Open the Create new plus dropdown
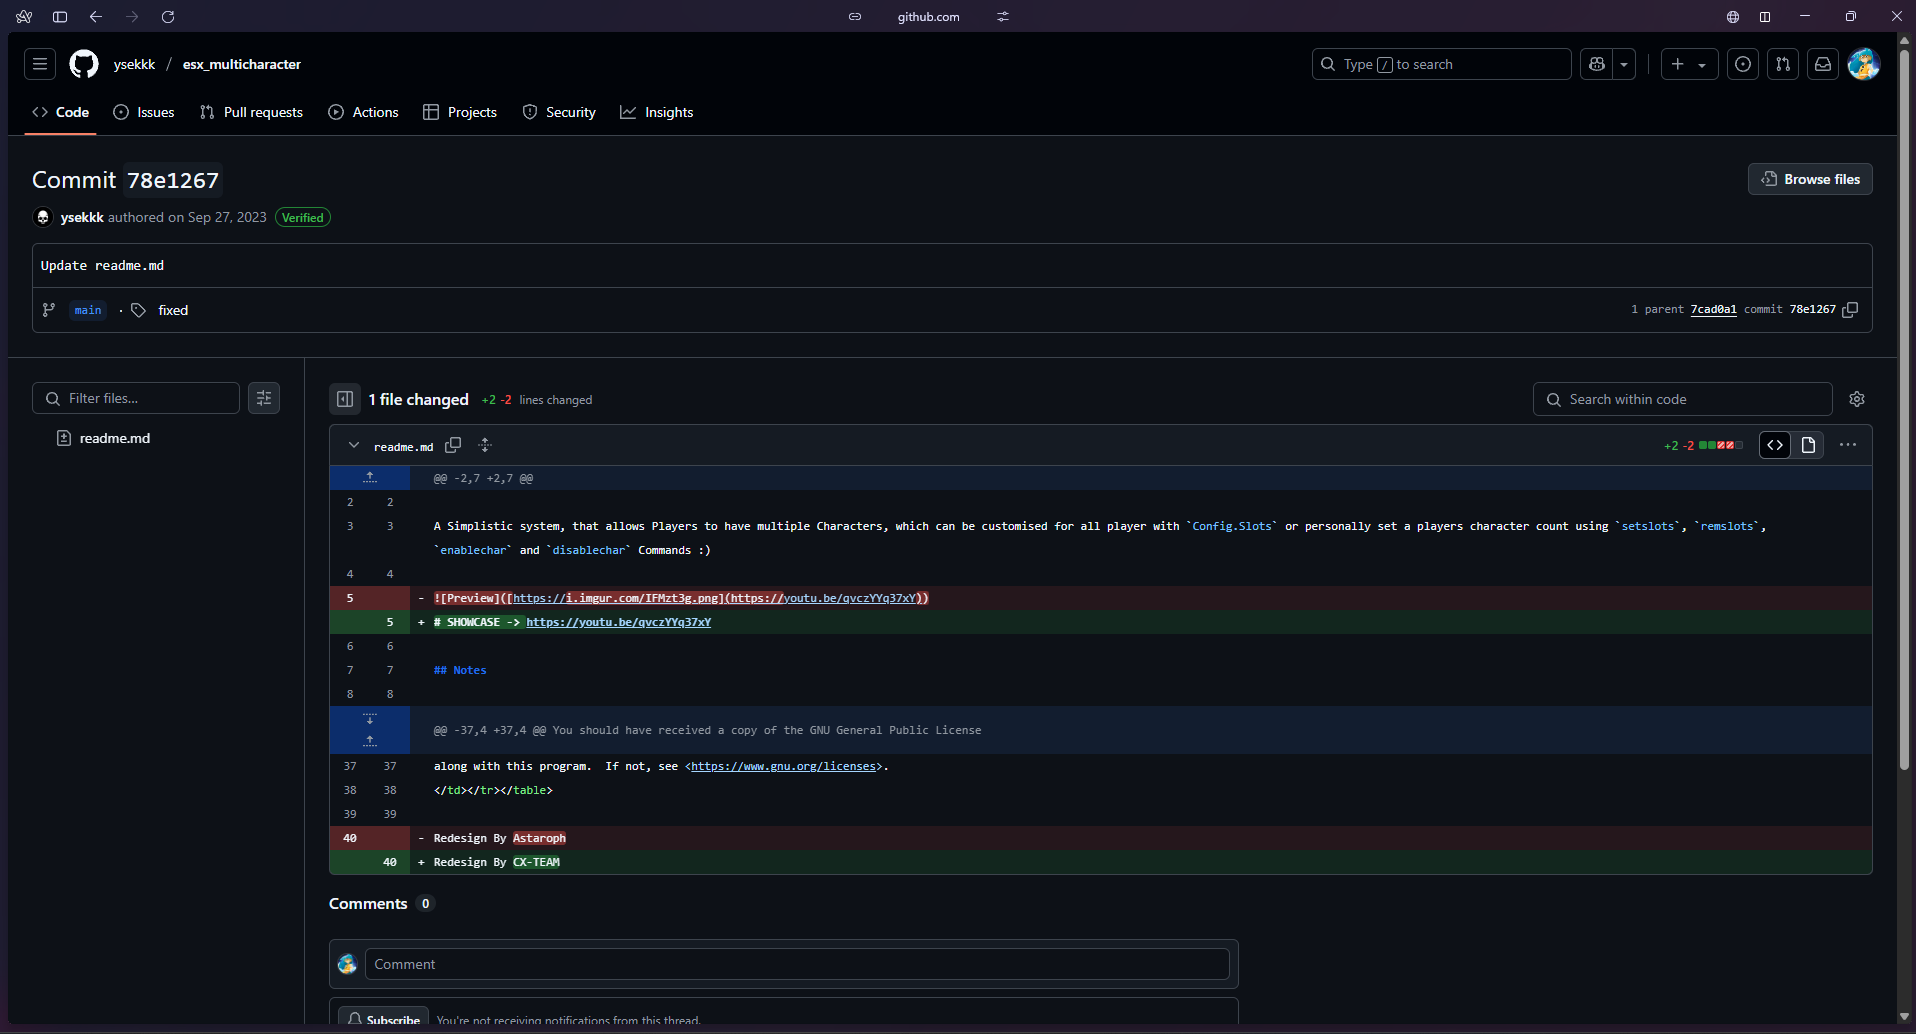The image size is (1916, 1034). tap(1688, 64)
